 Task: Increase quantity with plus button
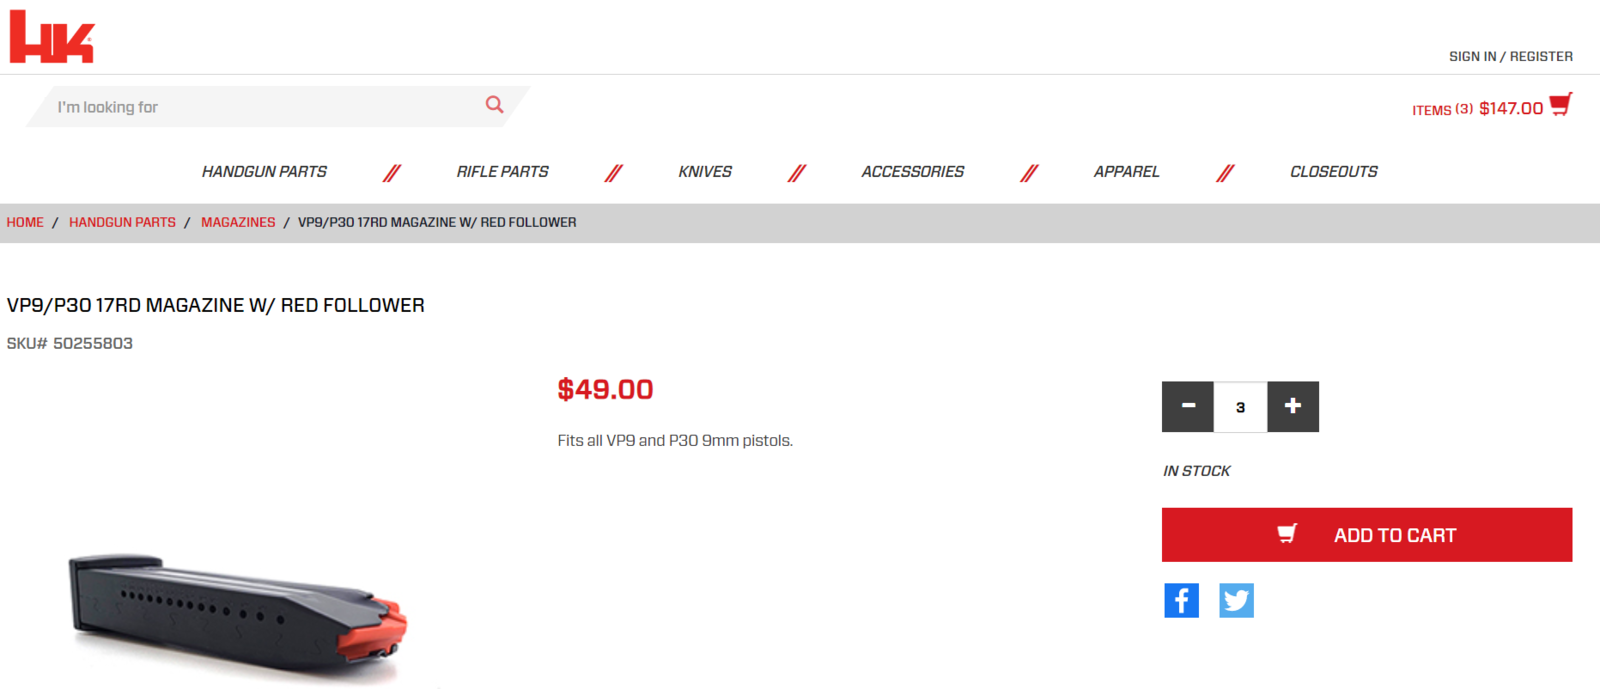[x=1293, y=406]
